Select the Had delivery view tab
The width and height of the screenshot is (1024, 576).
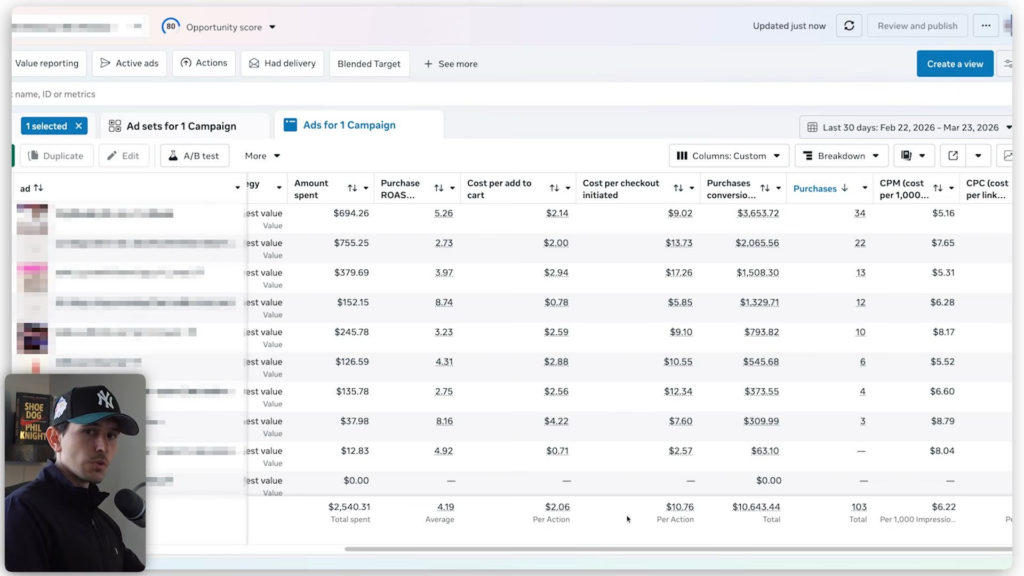click(x=282, y=63)
